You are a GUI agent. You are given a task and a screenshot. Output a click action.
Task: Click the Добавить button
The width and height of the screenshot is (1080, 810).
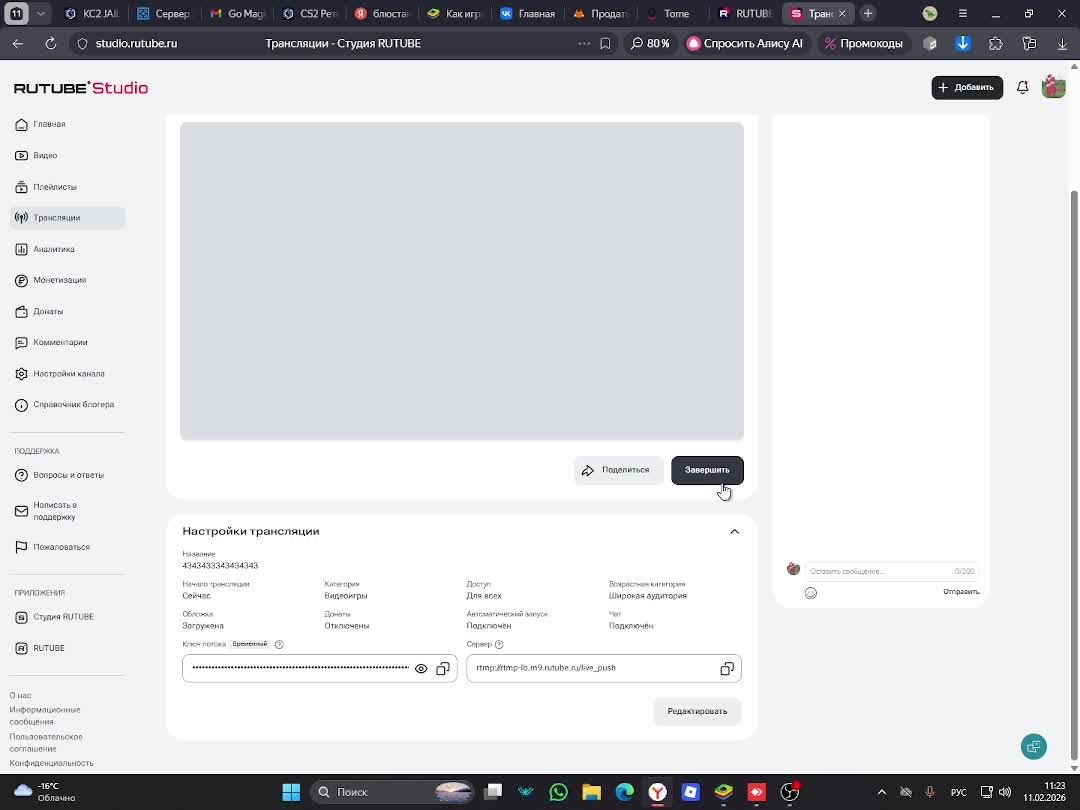tap(967, 87)
